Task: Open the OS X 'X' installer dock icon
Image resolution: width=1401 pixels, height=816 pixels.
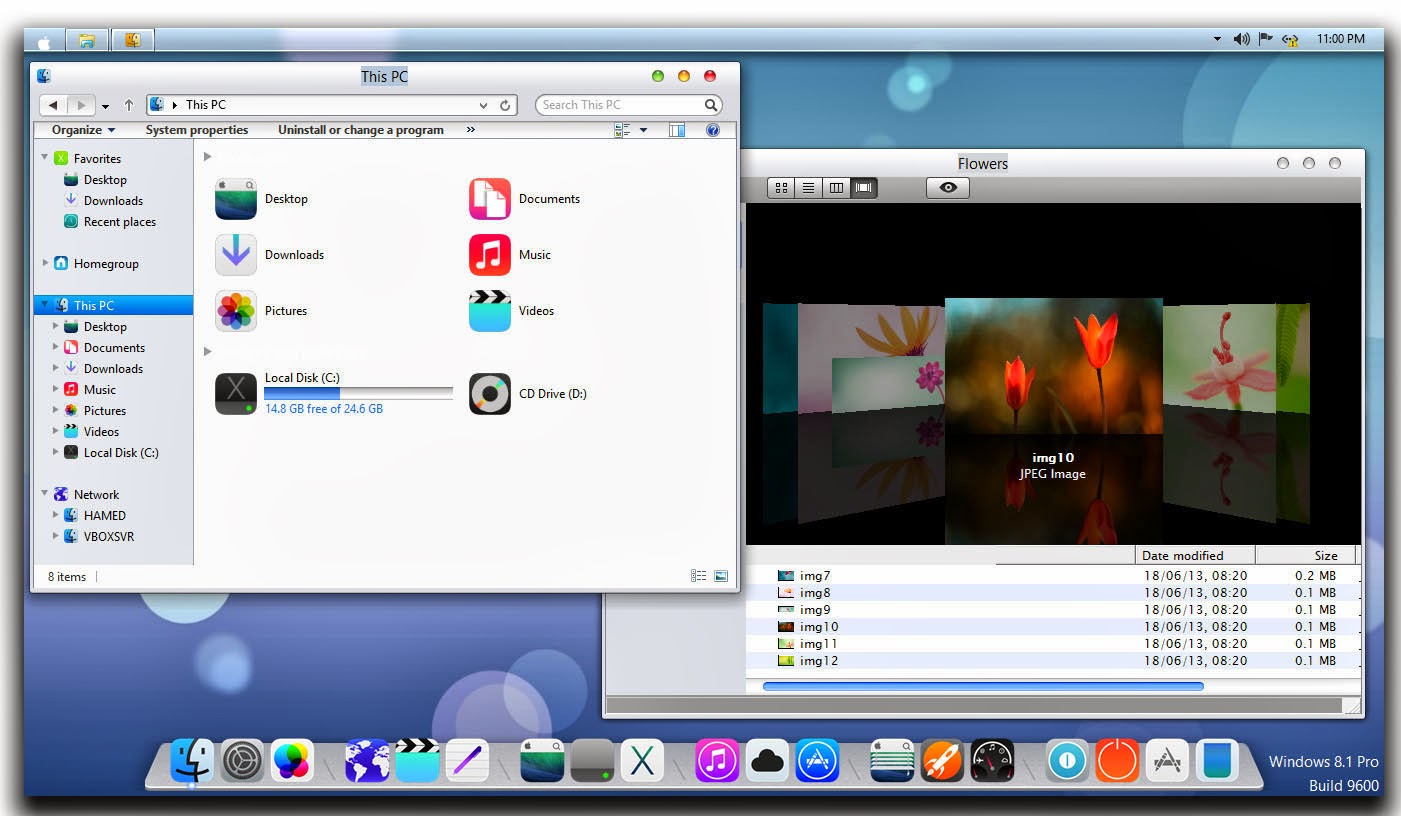Action: coord(642,762)
